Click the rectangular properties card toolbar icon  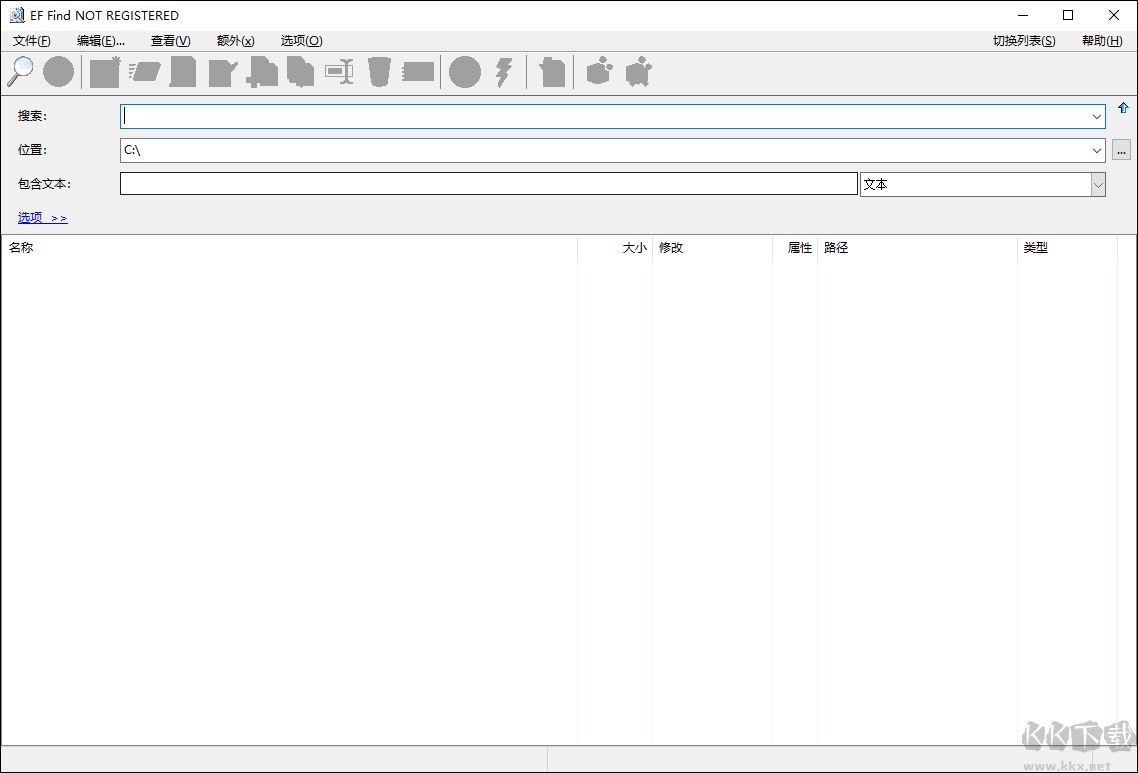418,72
